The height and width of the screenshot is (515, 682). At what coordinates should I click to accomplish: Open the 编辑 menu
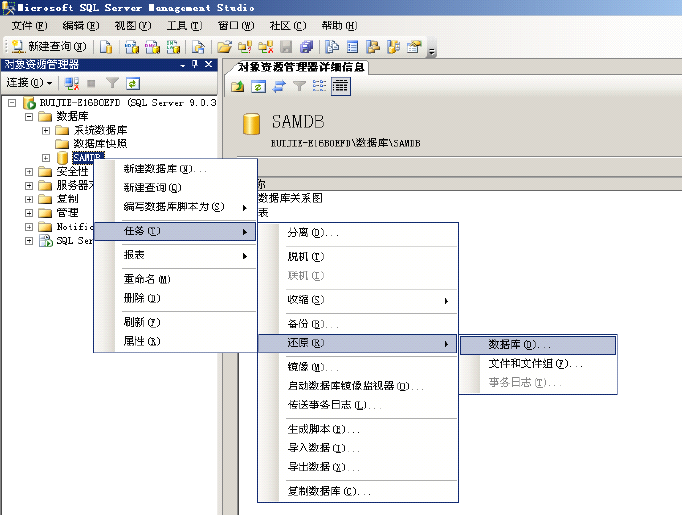click(81, 26)
